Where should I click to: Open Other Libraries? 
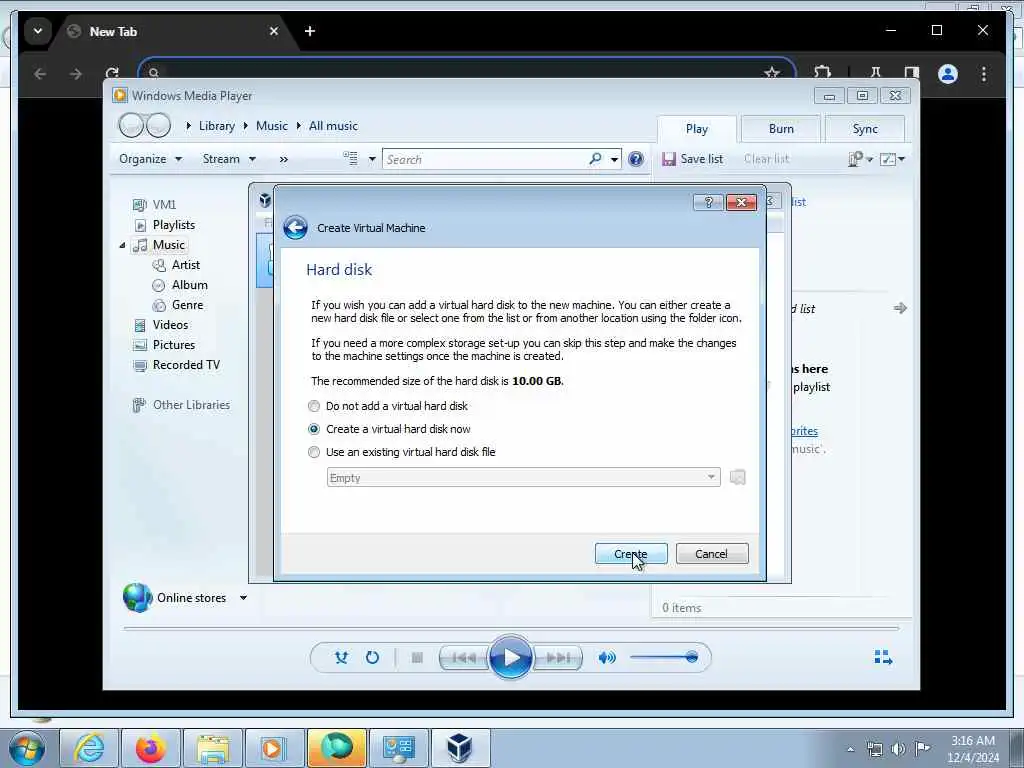tap(182, 405)
